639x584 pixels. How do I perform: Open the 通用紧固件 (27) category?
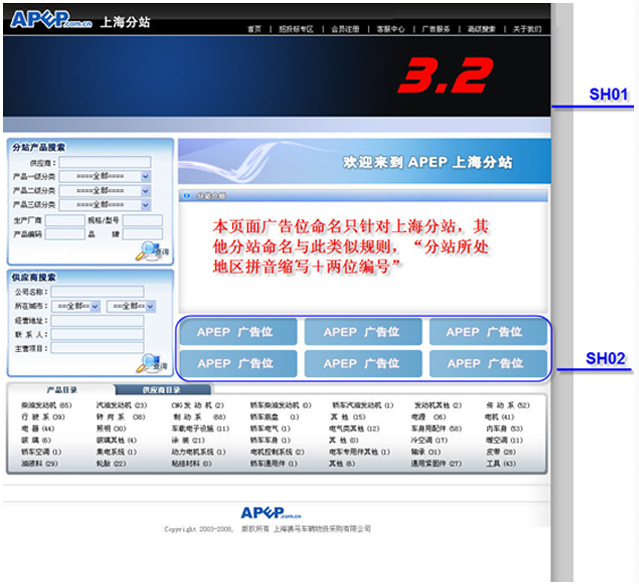tap(436, 463)
